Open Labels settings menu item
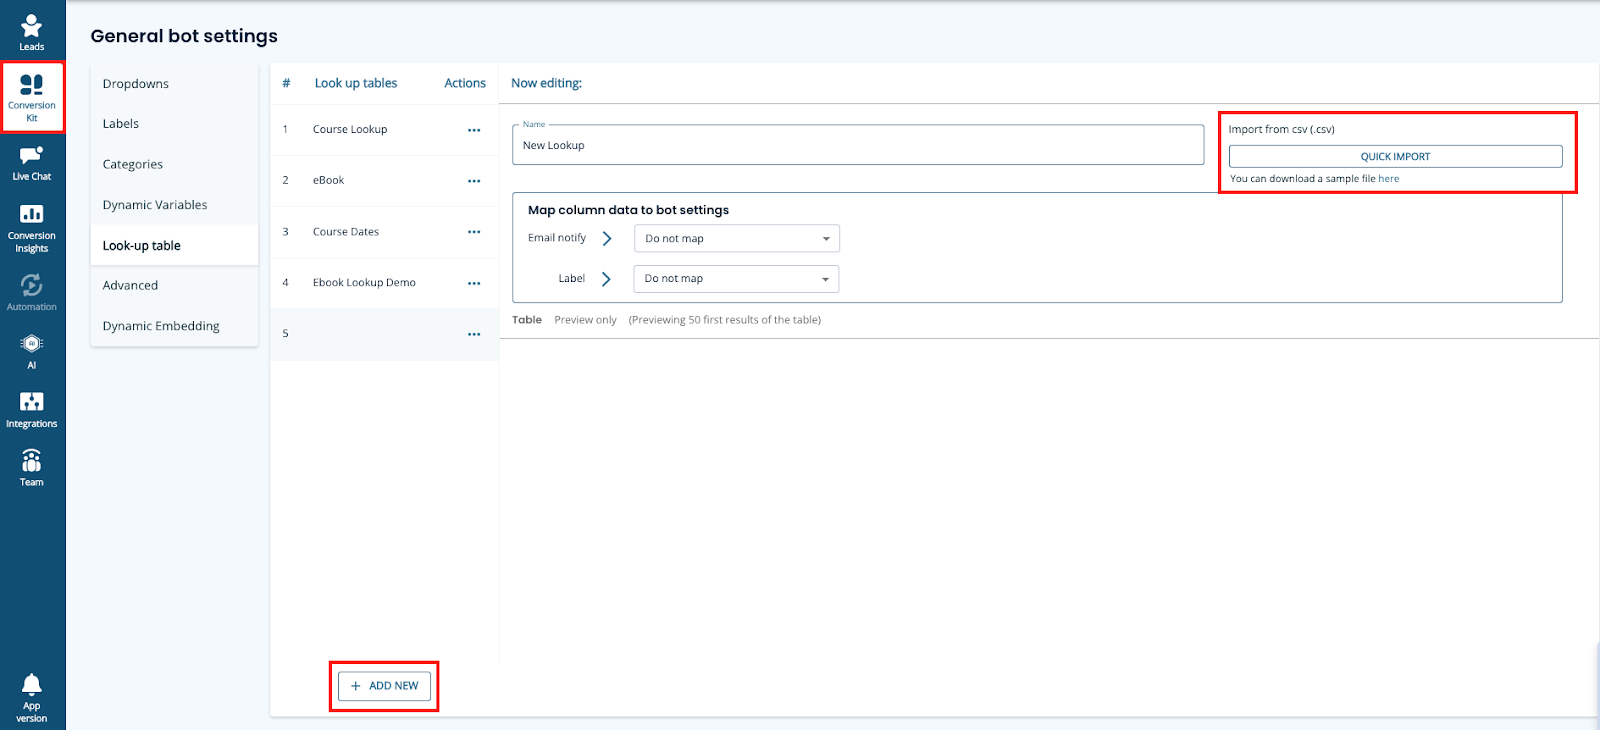Image resolution: width=1600 pixels, height=730 pixels. click(174, 124)
